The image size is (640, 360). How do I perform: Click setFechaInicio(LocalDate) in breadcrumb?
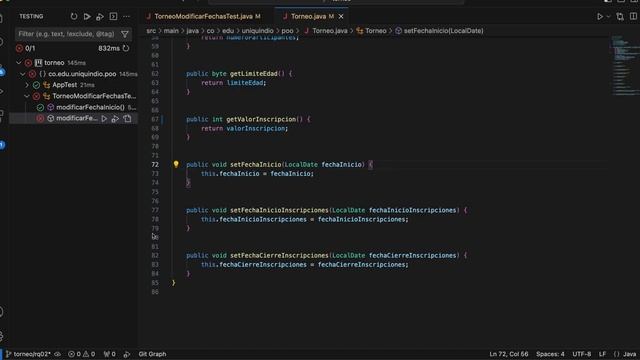click(x=443, y=31)
